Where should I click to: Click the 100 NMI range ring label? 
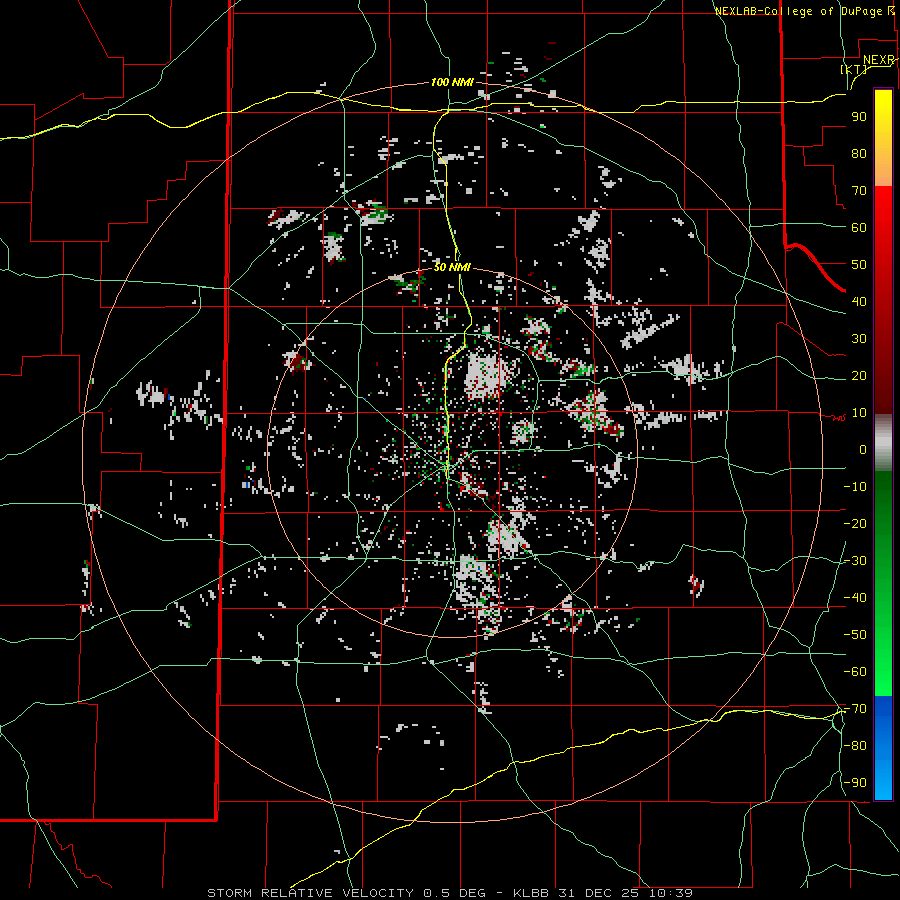click(x=452, y=83)
